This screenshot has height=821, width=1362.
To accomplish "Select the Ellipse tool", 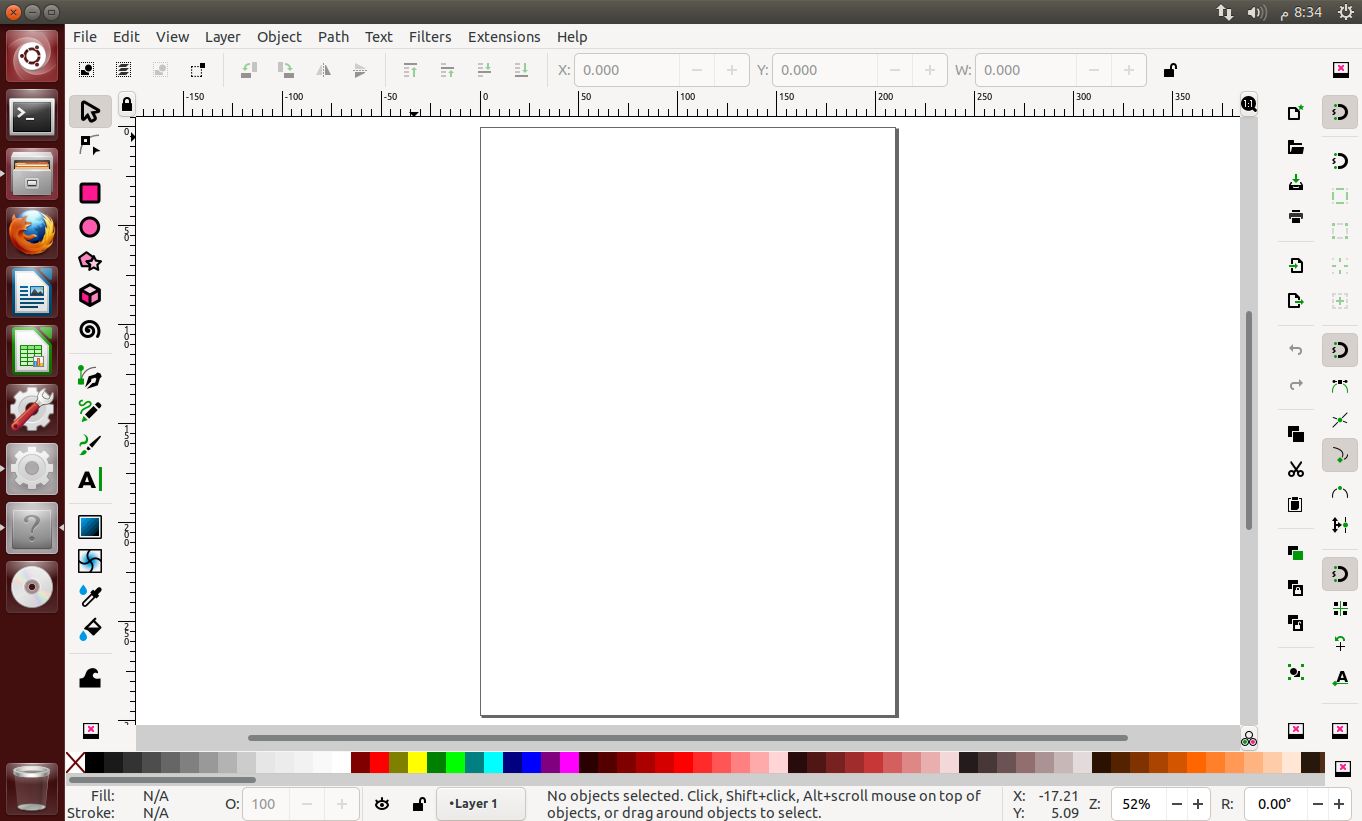I will click(90, 227).
